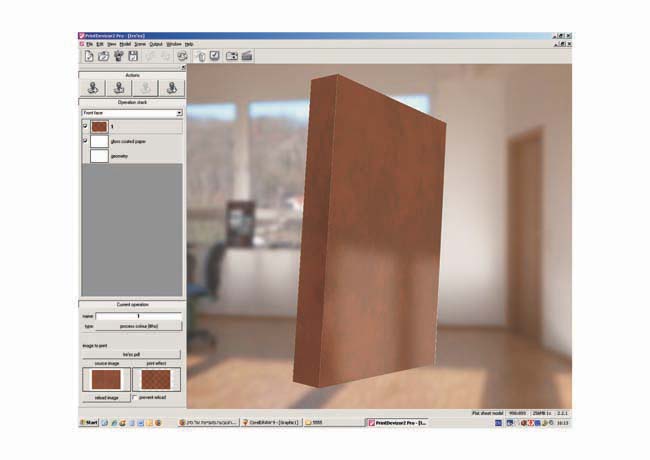Open the Hebrew-titled browser taskbar window
This screenshot has width=650, height=460.
[x=209, y=423]
